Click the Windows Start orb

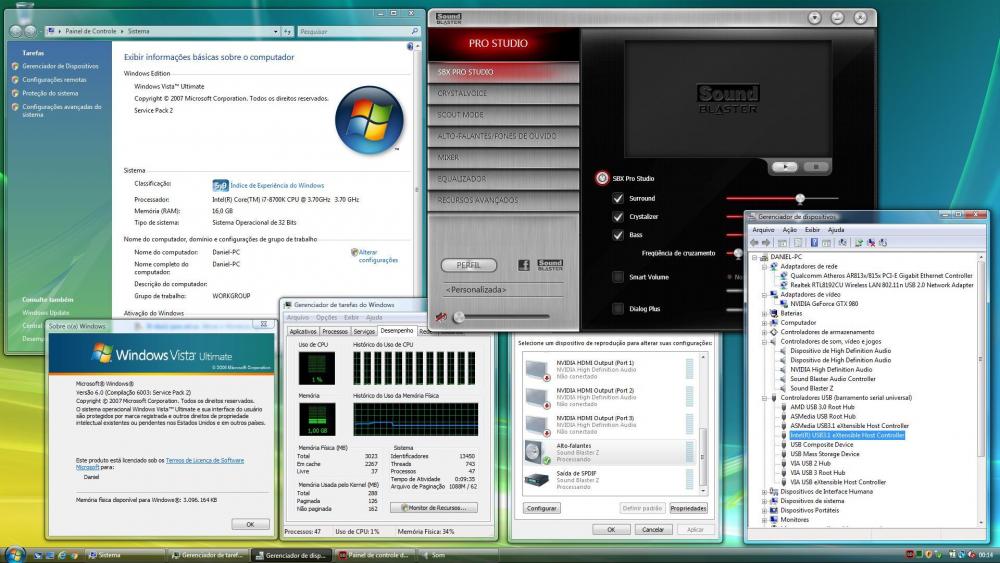tap(14, 553)
